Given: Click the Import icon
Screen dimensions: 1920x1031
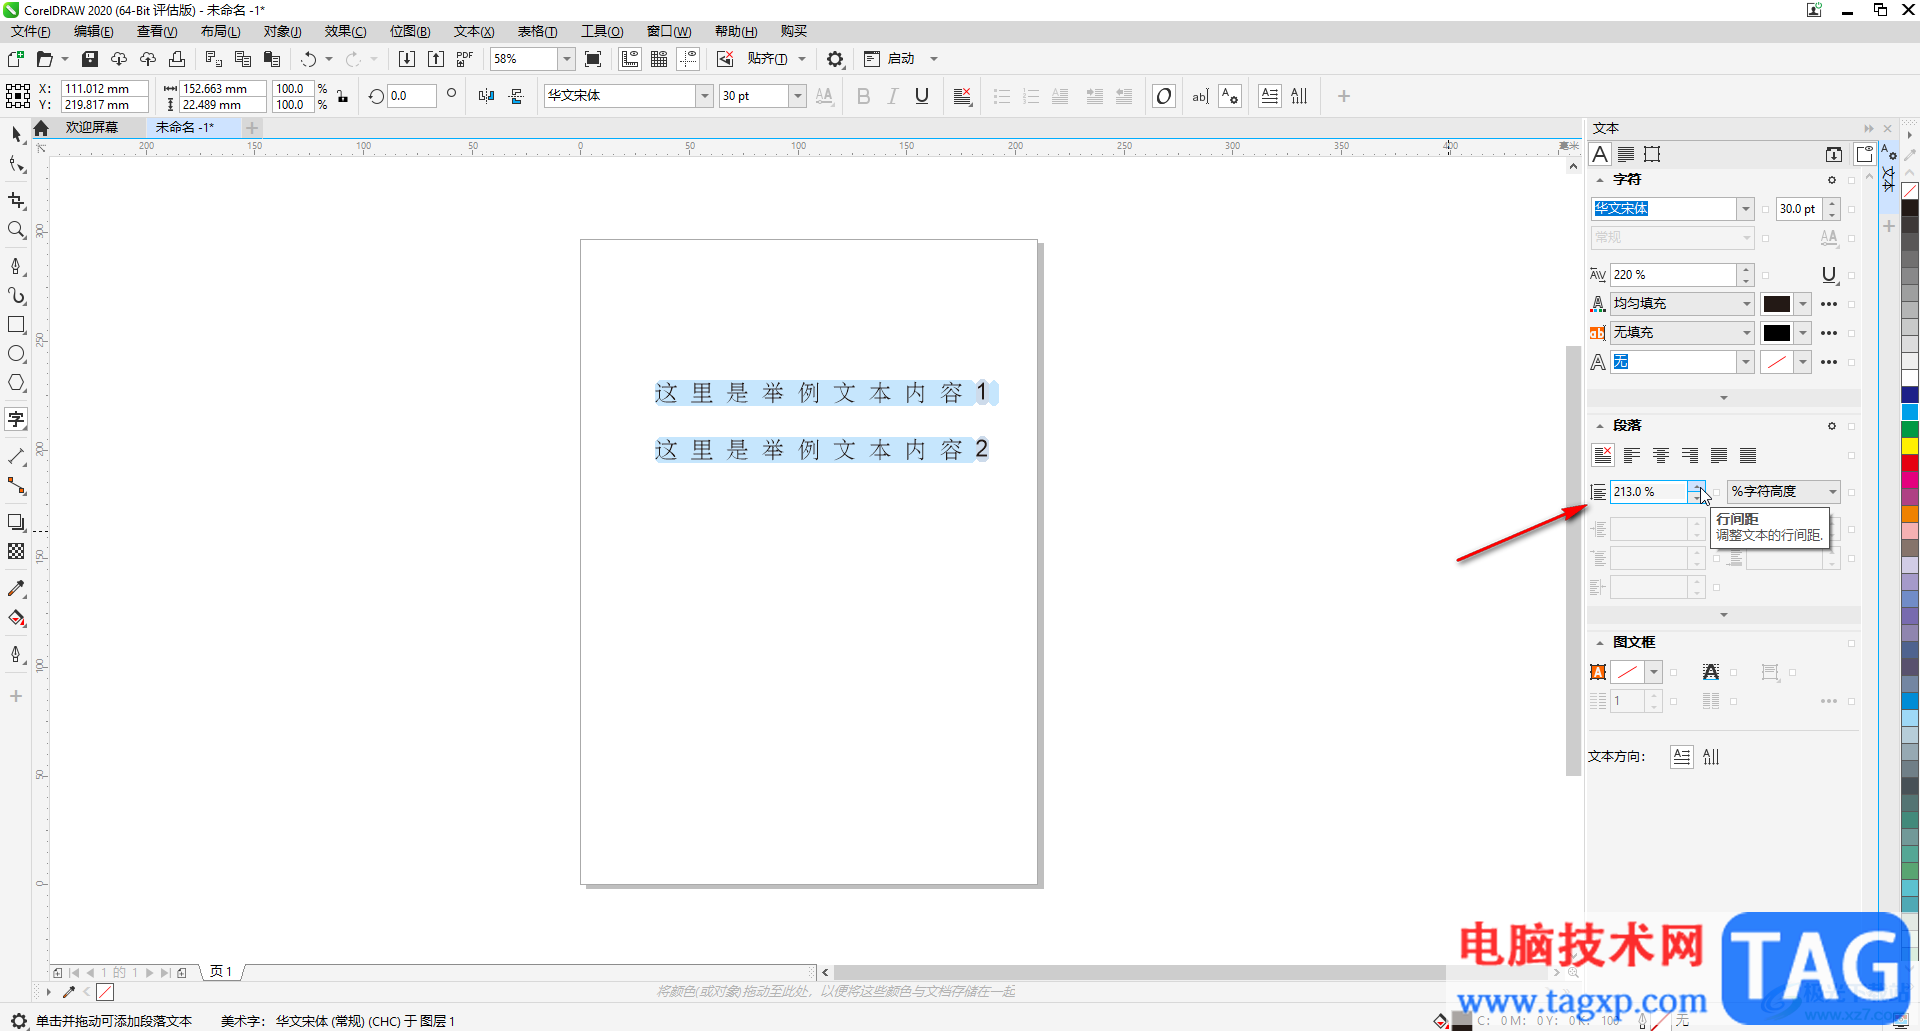Looking at the screenshot, I should (407, 59).
